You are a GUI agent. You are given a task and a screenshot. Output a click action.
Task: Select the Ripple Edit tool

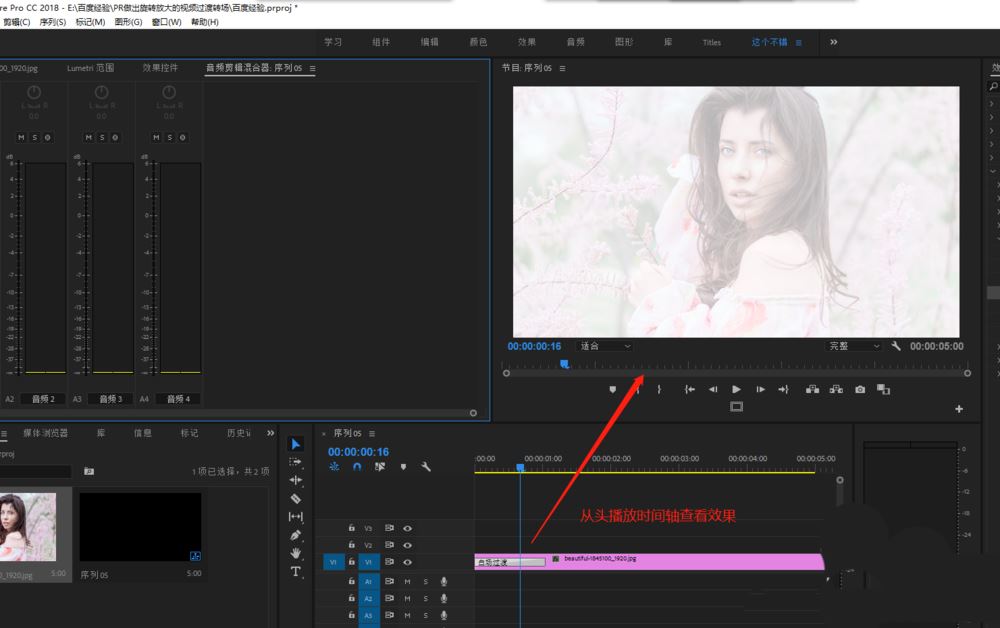[295, 480]
